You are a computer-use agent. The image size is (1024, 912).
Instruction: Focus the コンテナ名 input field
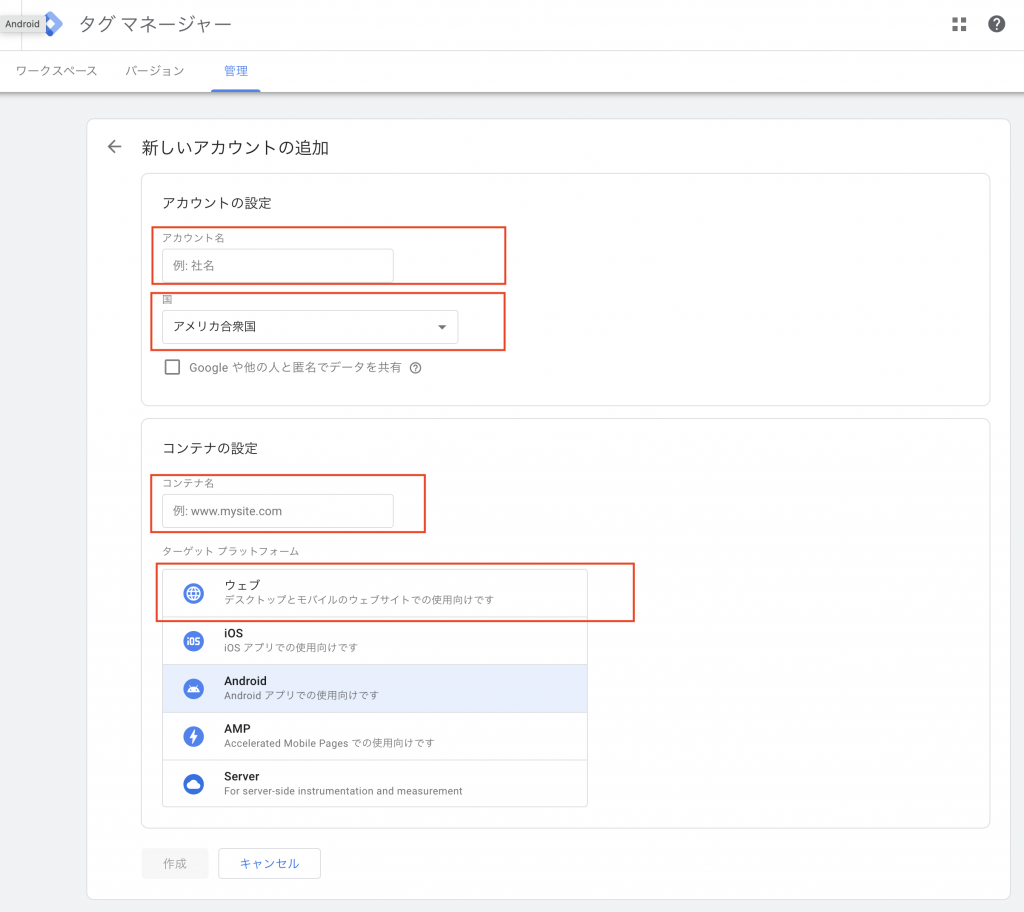278,511
